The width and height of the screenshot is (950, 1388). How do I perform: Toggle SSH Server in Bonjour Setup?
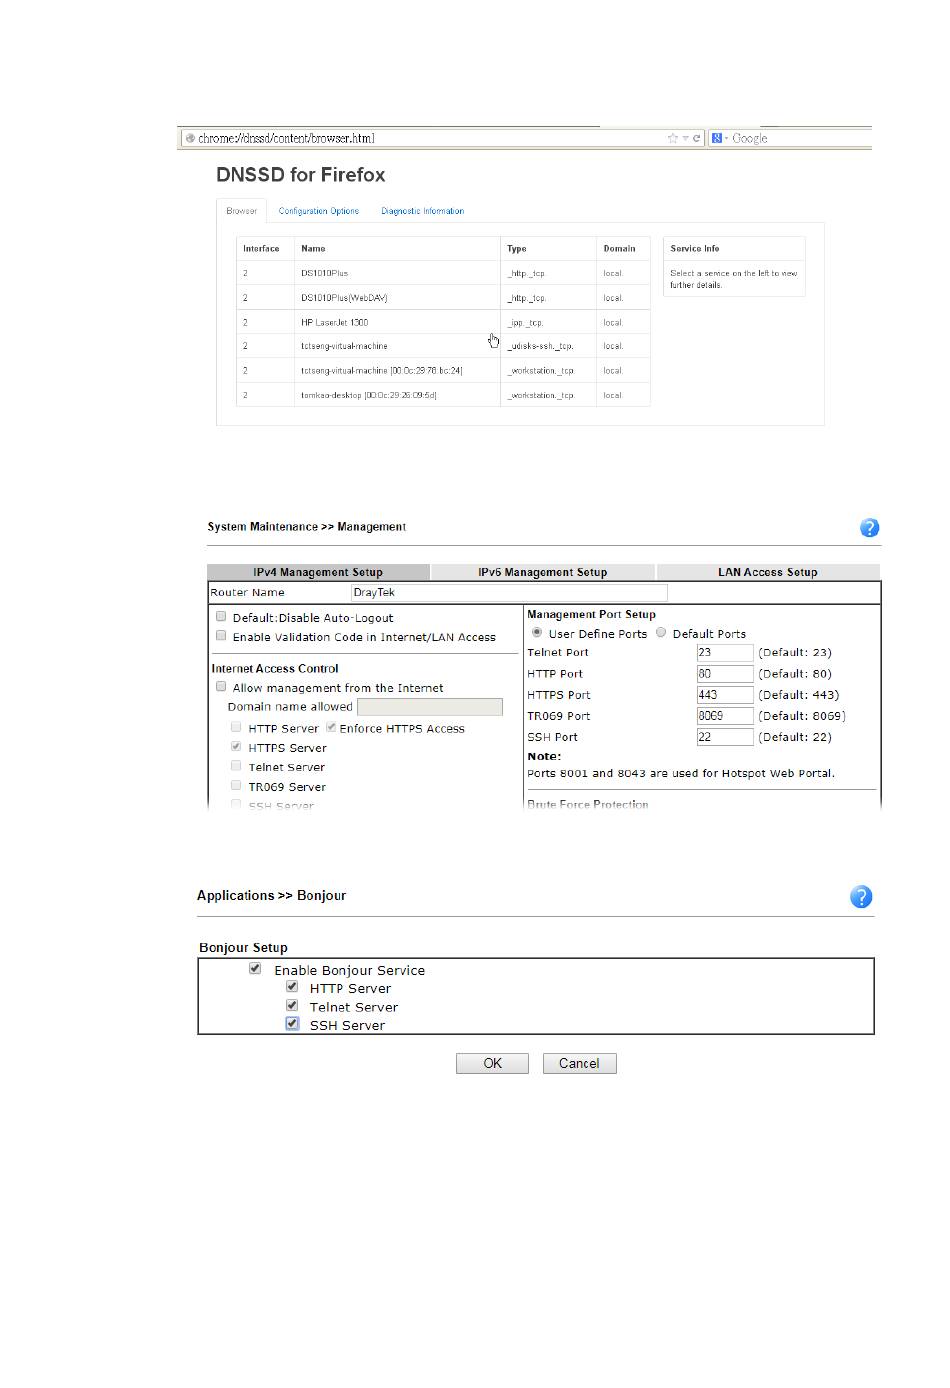[292, 1023]
